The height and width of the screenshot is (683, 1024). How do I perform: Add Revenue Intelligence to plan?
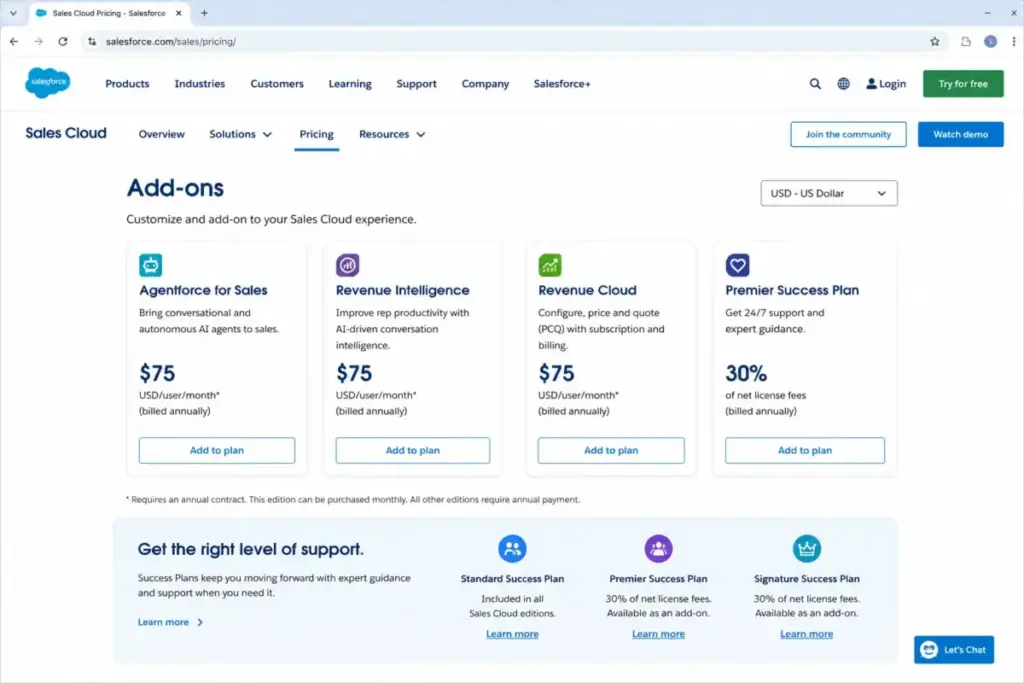coord(413,451)
